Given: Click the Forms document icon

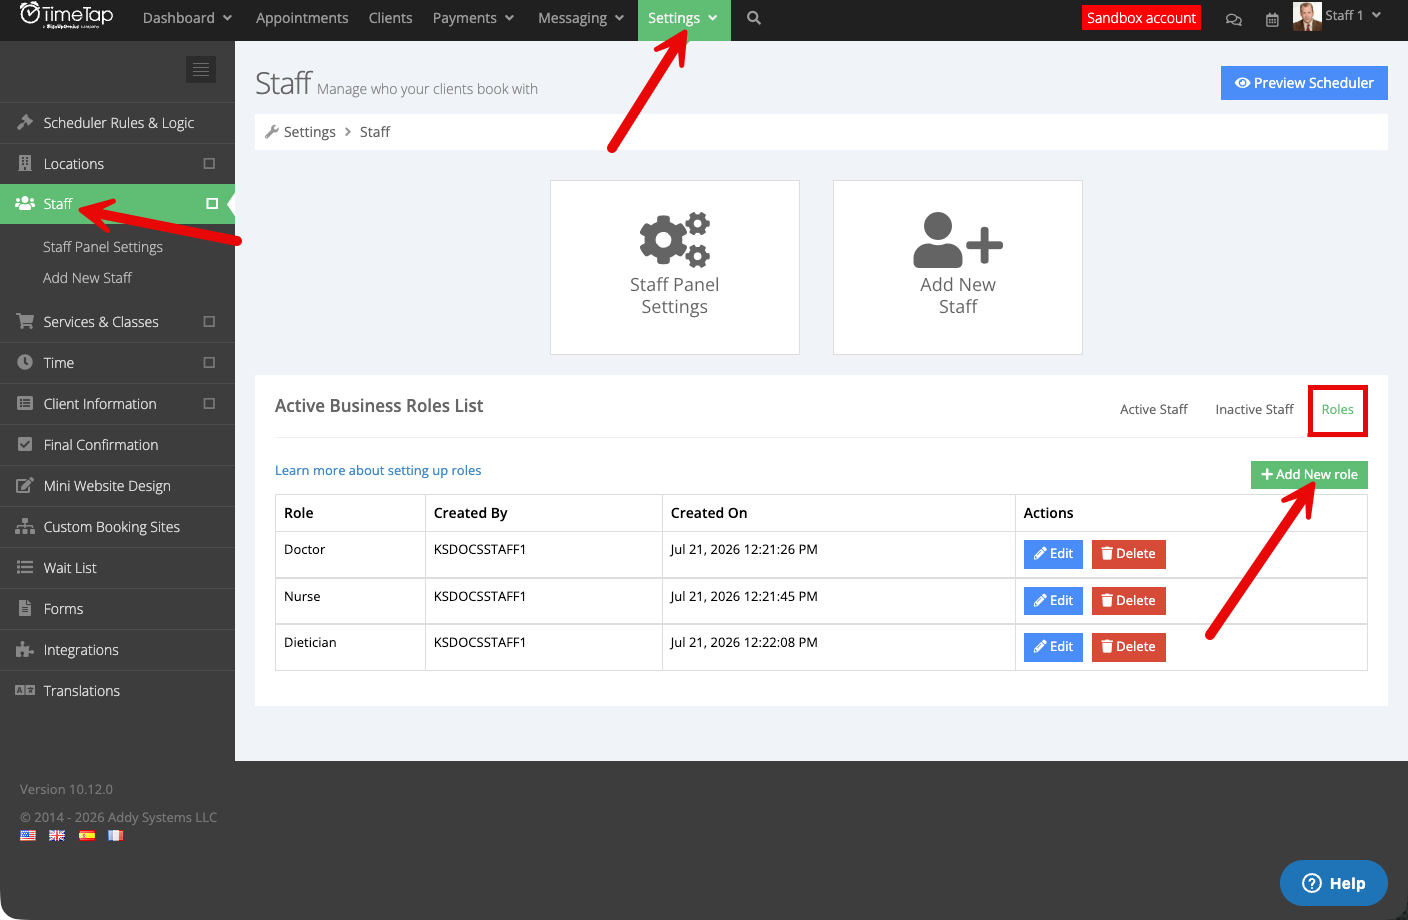Looking at the screenshot, I should [25, 608].
